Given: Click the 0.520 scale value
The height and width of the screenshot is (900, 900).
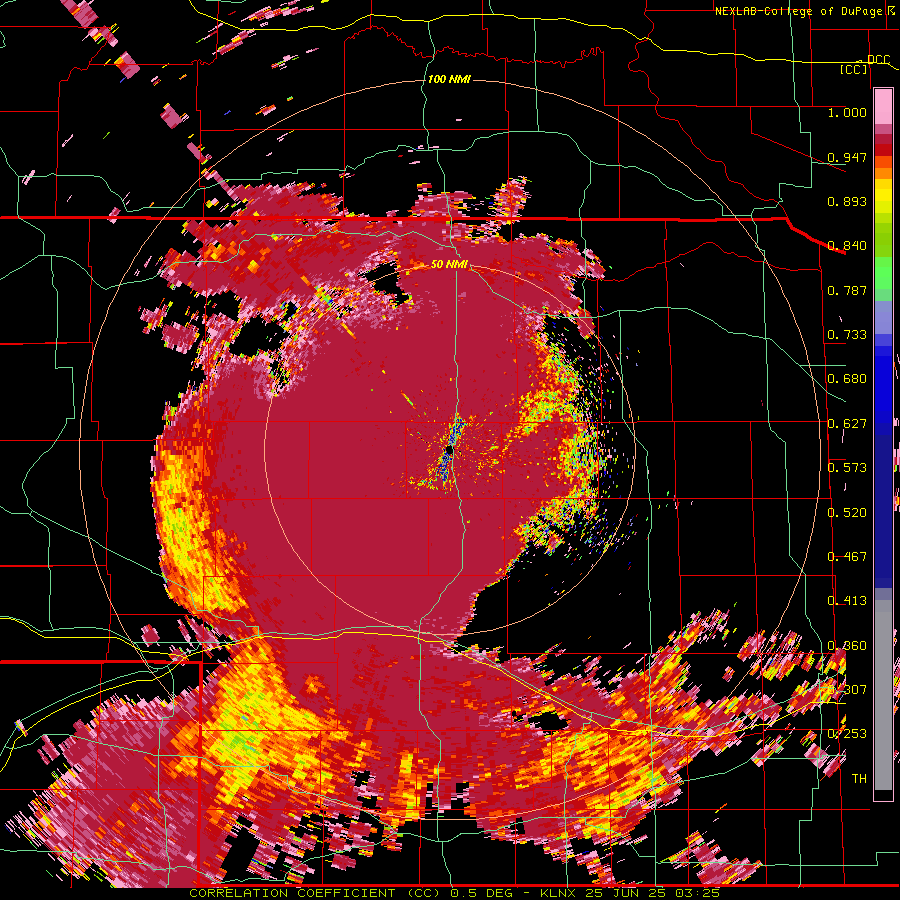Looking at the screenshot, I should (x=847, y=513).
